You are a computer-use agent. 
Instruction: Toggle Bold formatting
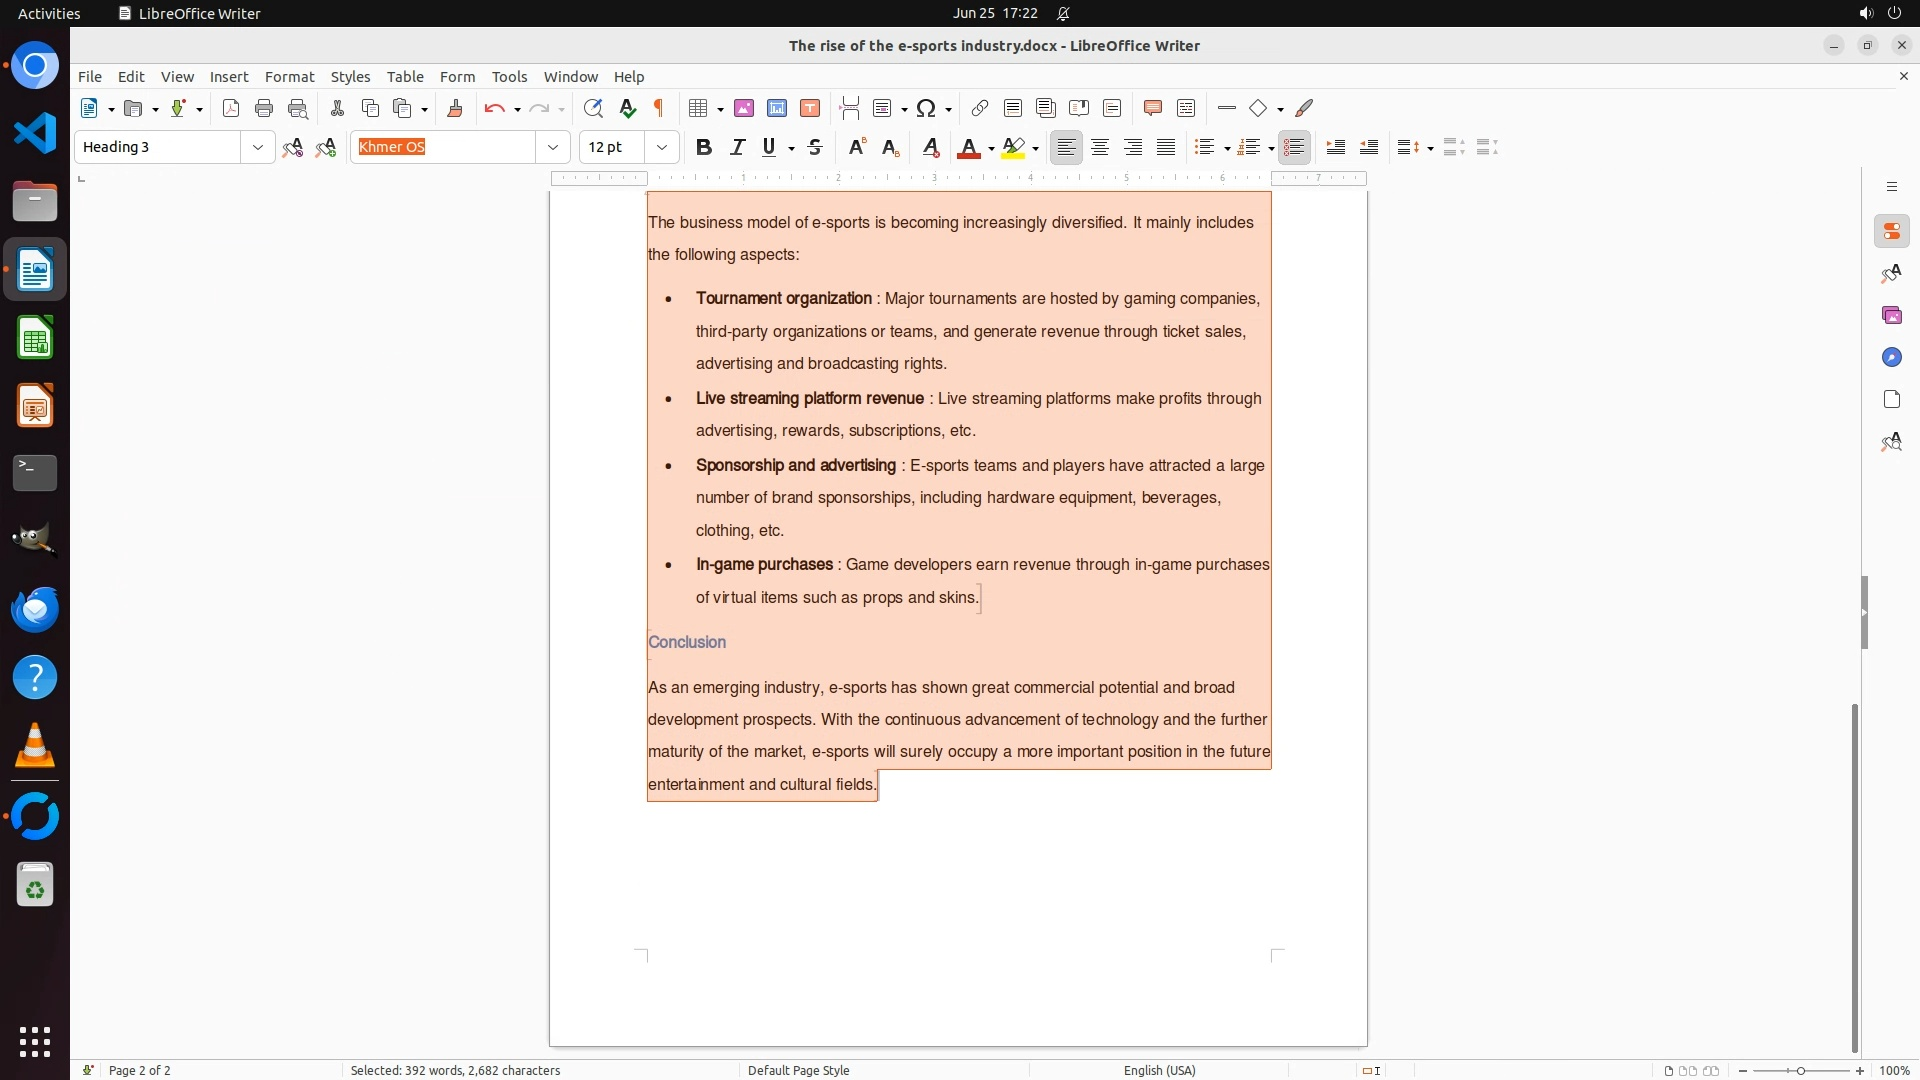pyautogui.click(x=704, y=147)
